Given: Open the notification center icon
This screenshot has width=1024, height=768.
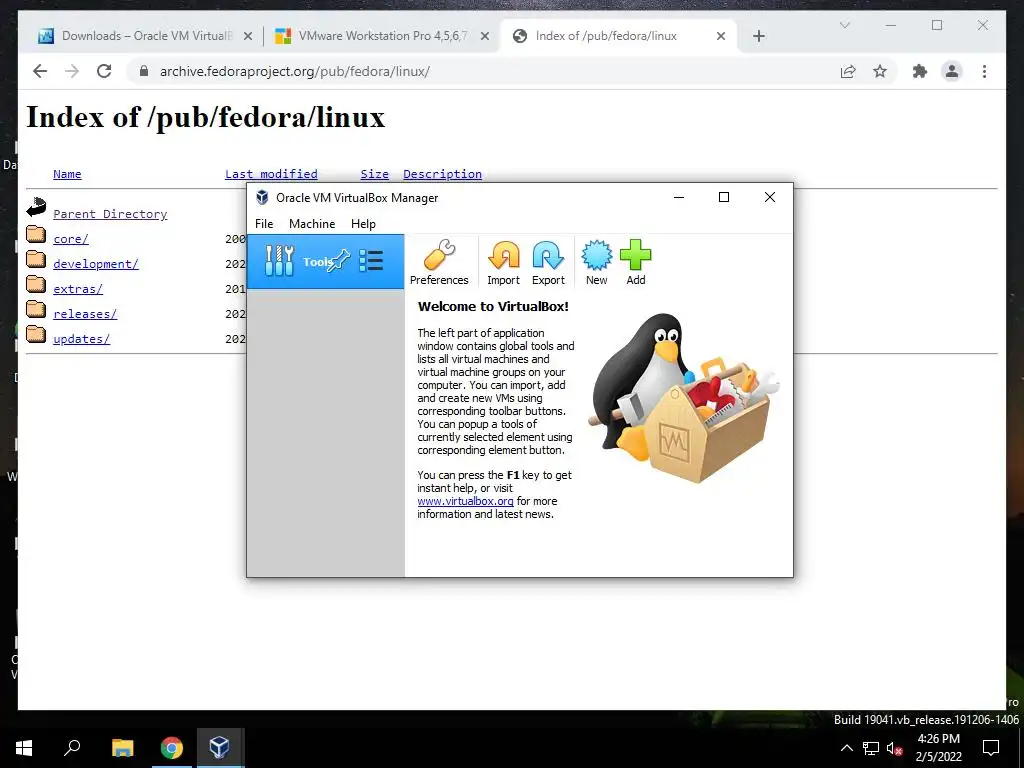Looking at the screenshot, I should pyautogui.click(x=991, y=748).
